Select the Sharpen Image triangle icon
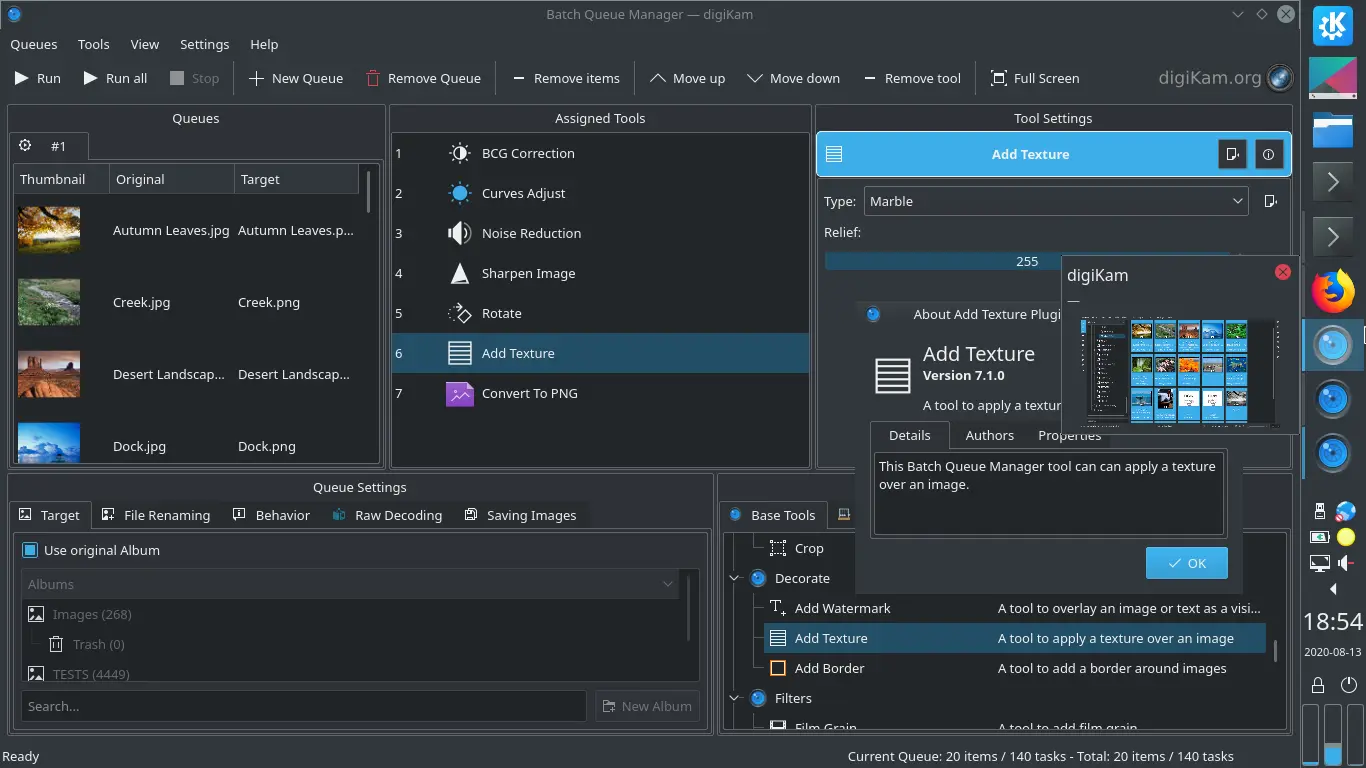Screen dimensions: 1366x768 (459, 273)
